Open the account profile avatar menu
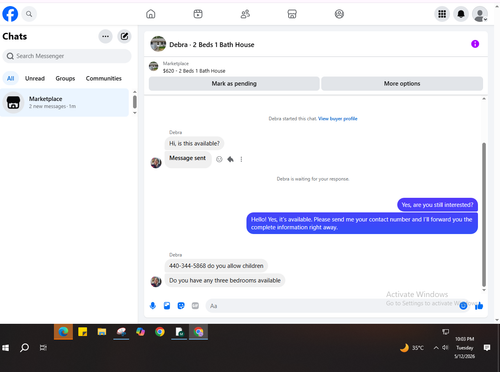The height and width of the screenshot is (372, 500). click(x=480, y=14)
